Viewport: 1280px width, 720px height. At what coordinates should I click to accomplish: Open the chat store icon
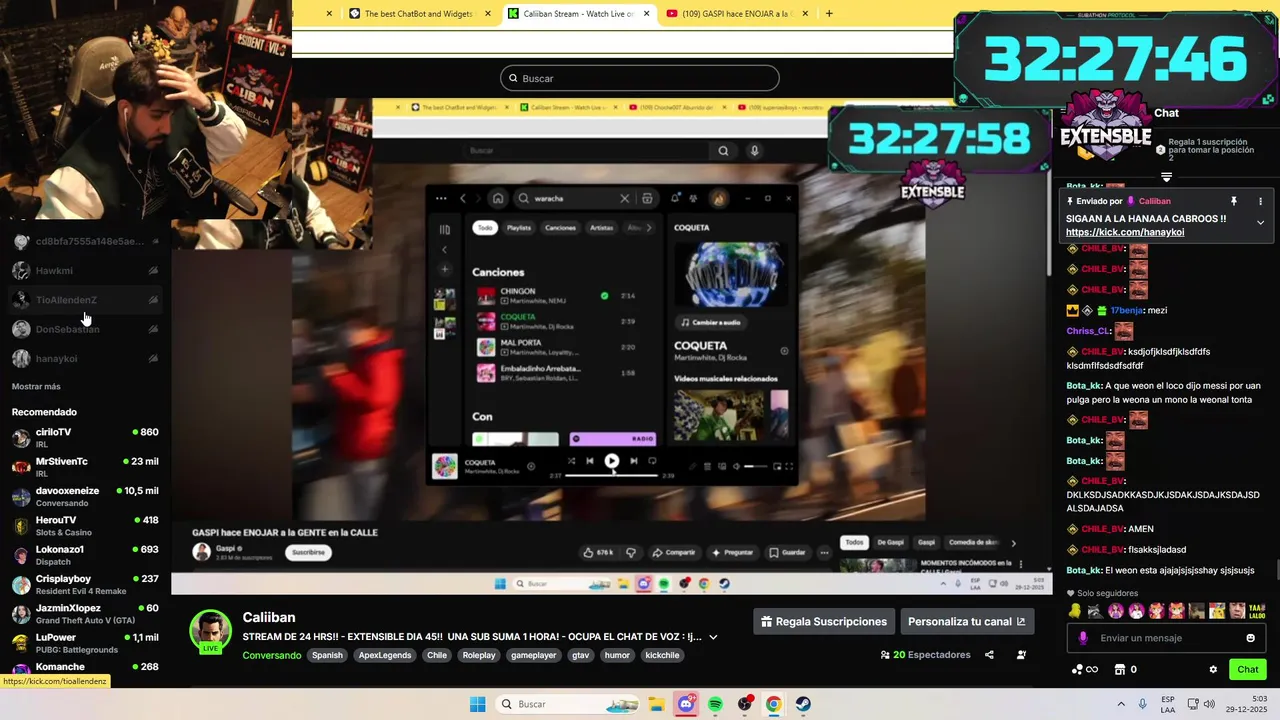[1120, 670]
